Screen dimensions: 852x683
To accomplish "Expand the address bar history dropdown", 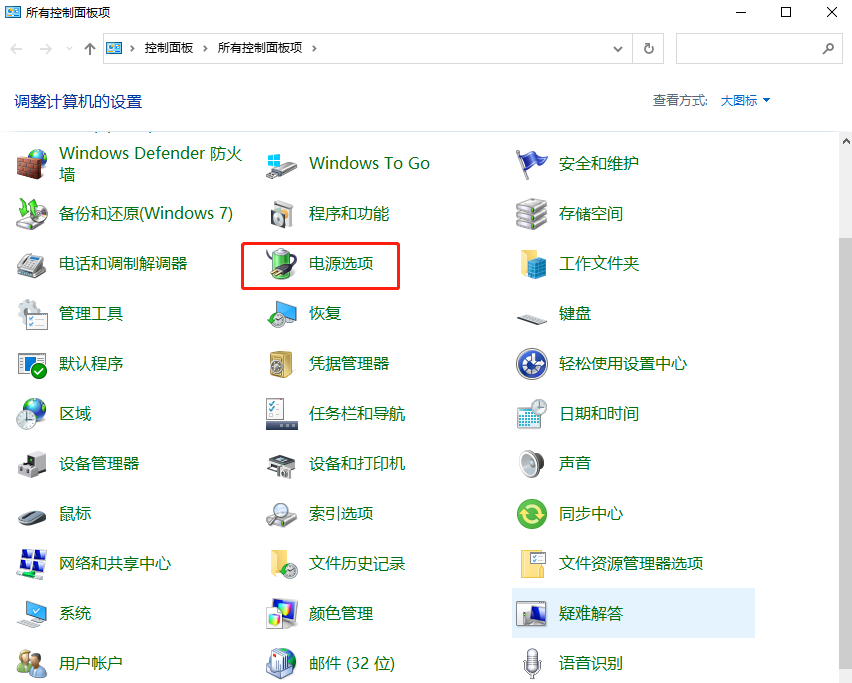I will coord(618,48).
